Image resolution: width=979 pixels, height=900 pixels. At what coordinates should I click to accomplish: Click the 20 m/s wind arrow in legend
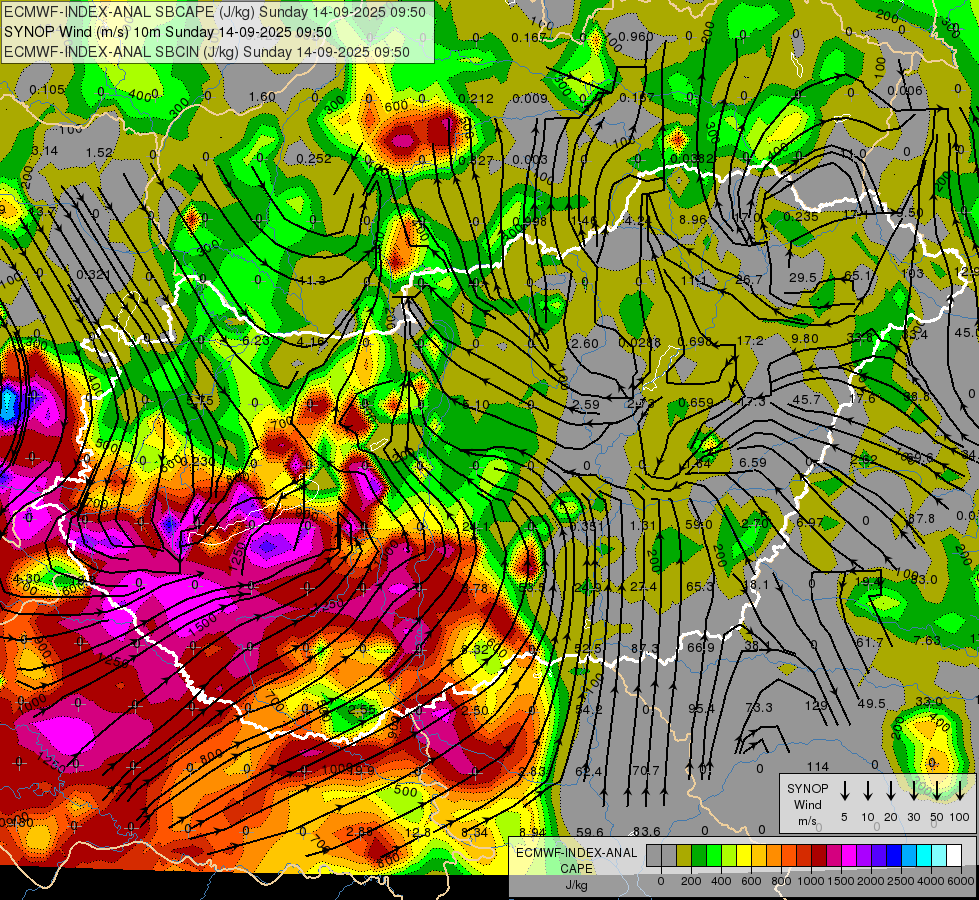(890, 790)
